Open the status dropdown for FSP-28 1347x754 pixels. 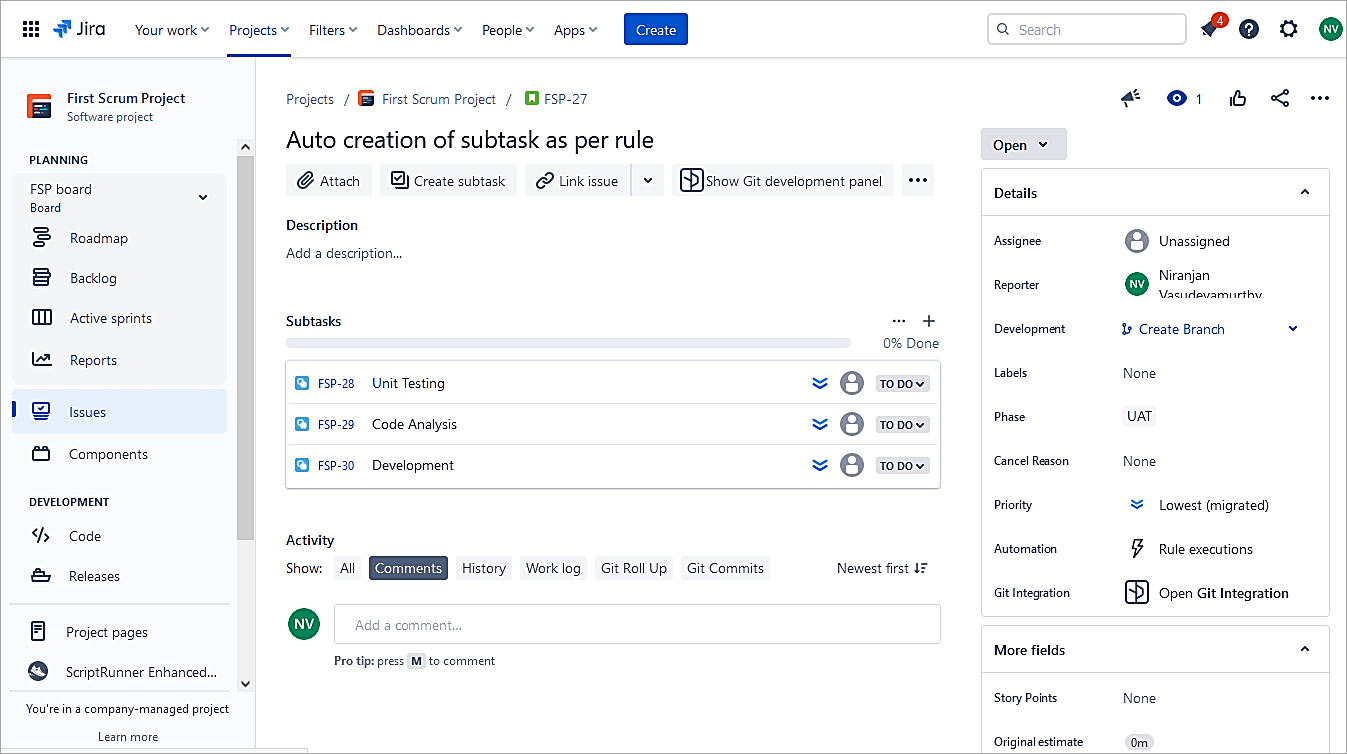(903, 384)
